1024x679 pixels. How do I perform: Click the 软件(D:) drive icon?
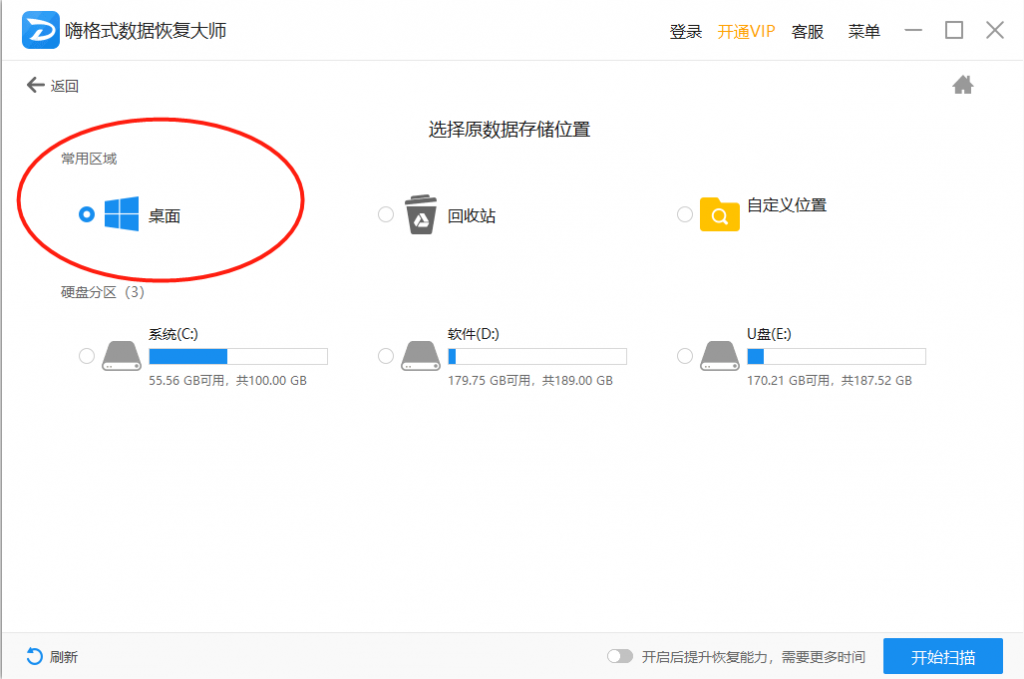(x=421, y=356)
